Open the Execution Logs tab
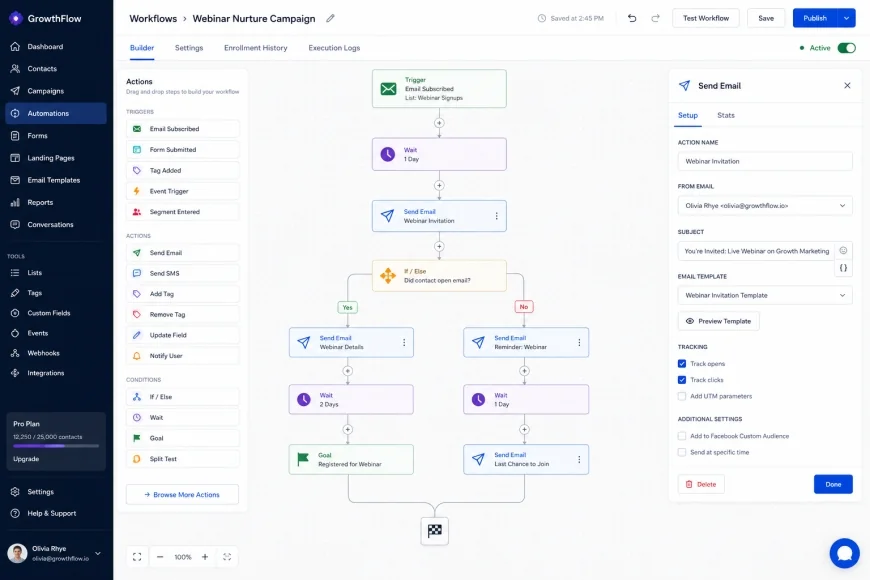870x580 pixels. (x=334, y=48)
